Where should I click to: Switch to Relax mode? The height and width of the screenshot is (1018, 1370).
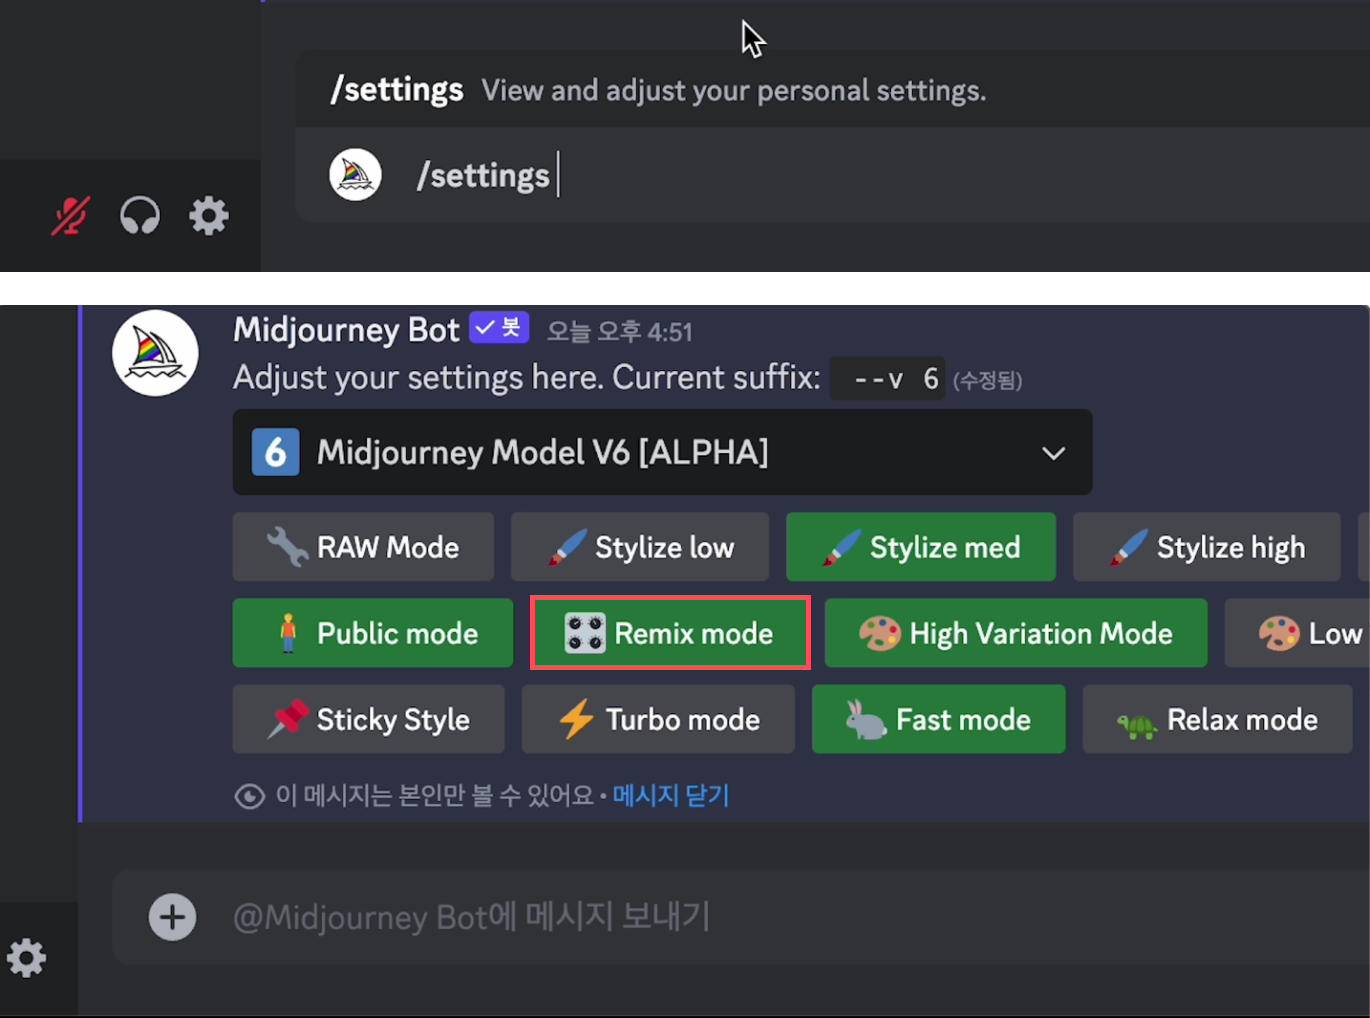pos(1217,719)
